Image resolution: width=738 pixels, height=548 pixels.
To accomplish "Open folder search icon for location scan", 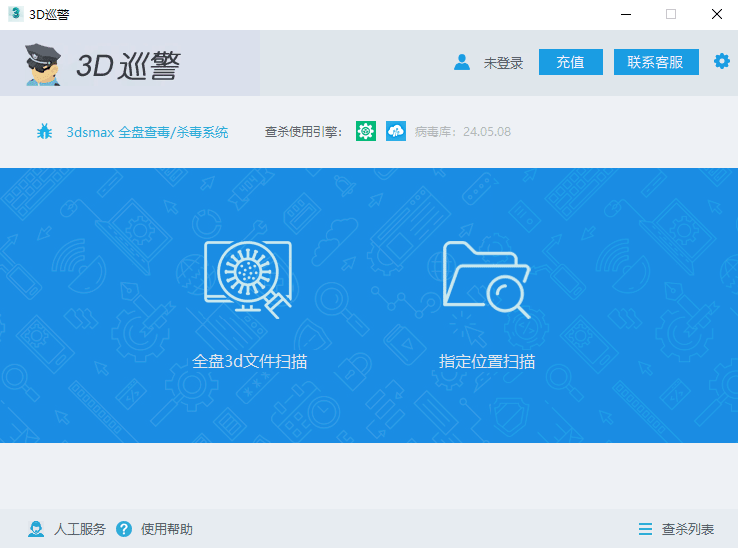I will (487, 279).
